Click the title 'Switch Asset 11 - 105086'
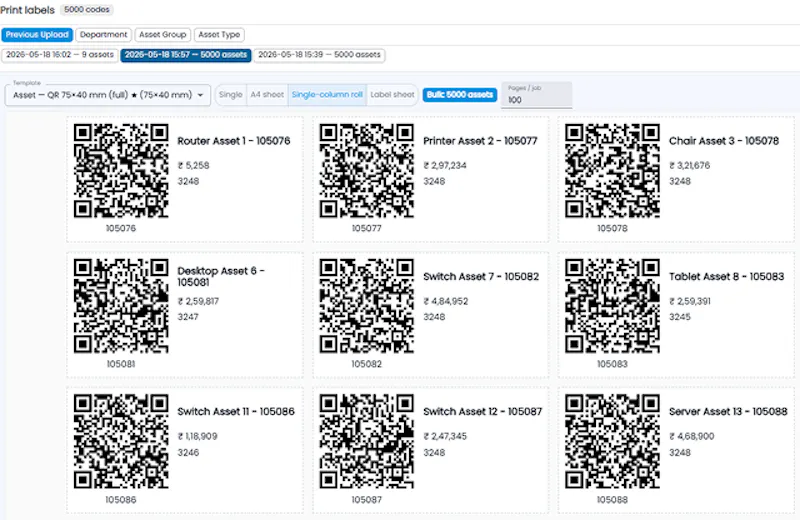The width and height of the screenshot is (800, 520). (236, 411)
